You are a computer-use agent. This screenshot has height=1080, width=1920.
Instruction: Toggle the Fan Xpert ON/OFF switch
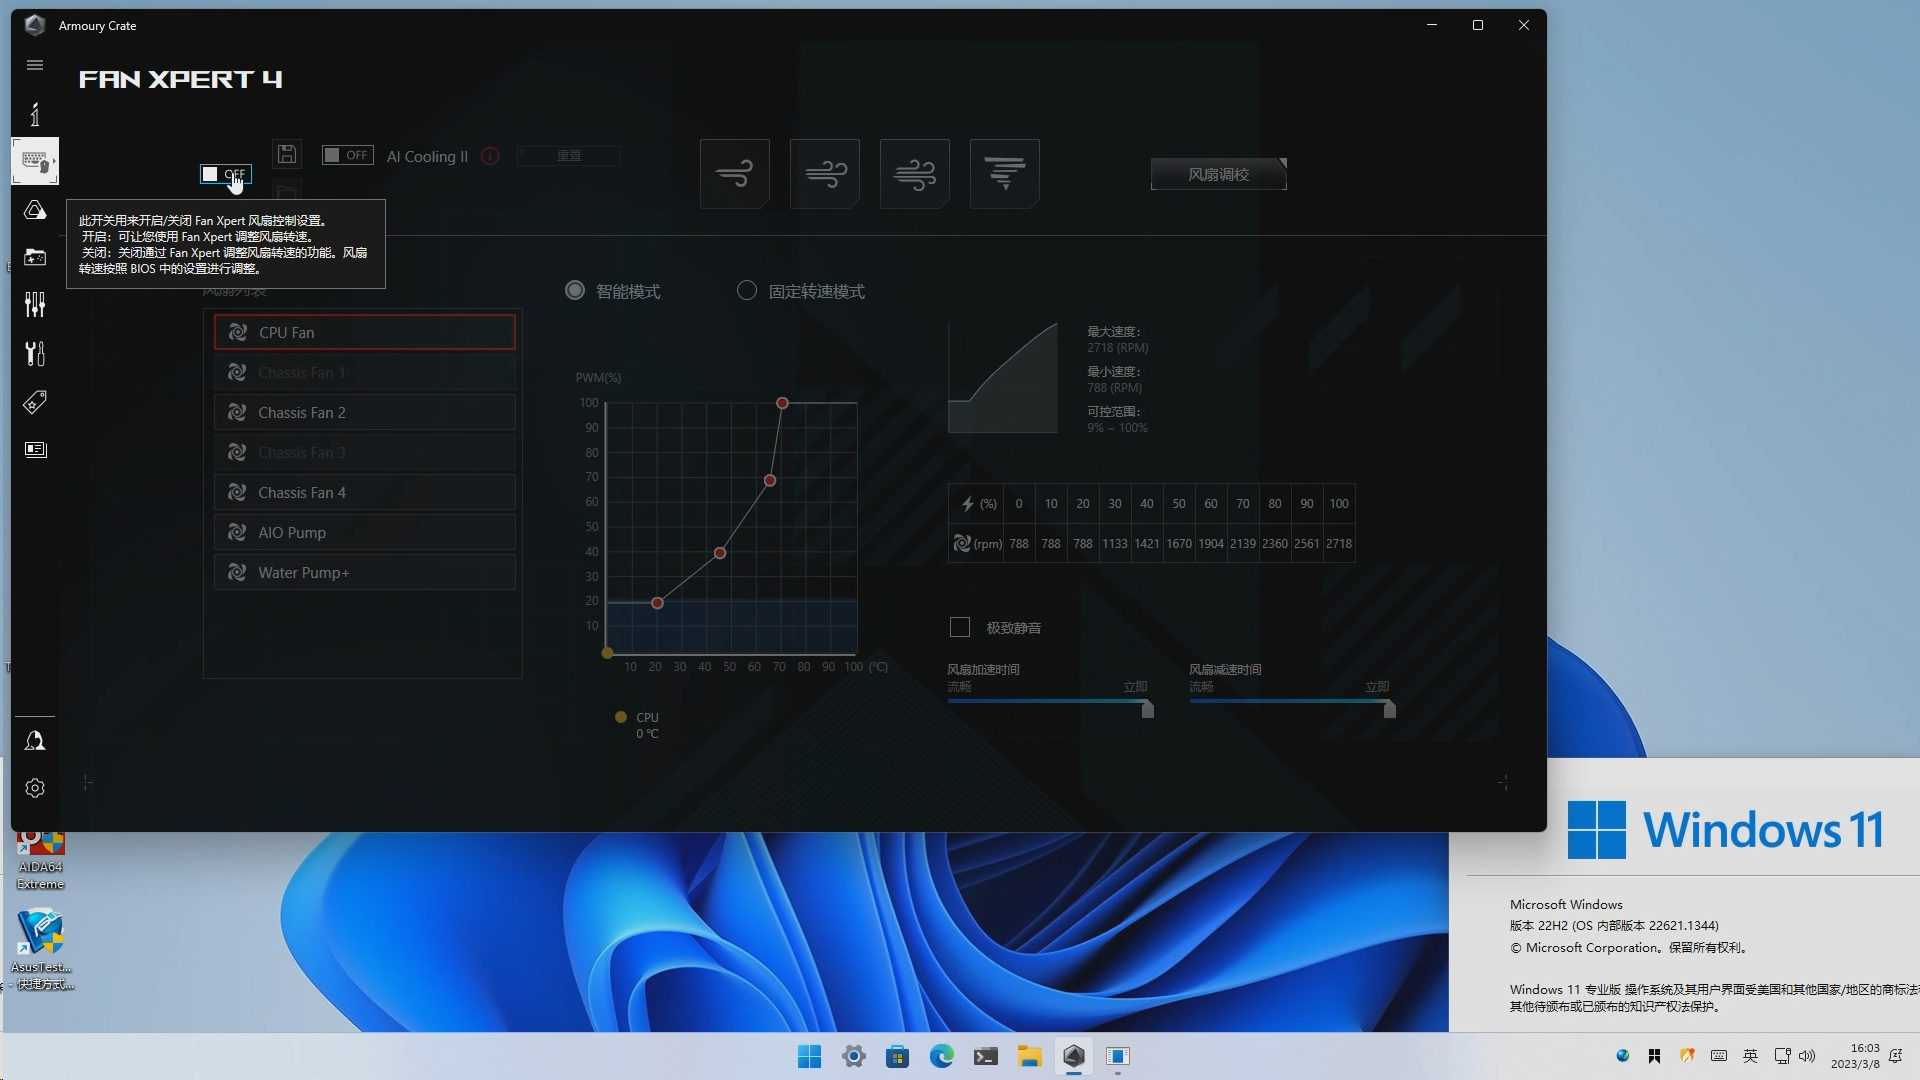(x=225, y=175)
